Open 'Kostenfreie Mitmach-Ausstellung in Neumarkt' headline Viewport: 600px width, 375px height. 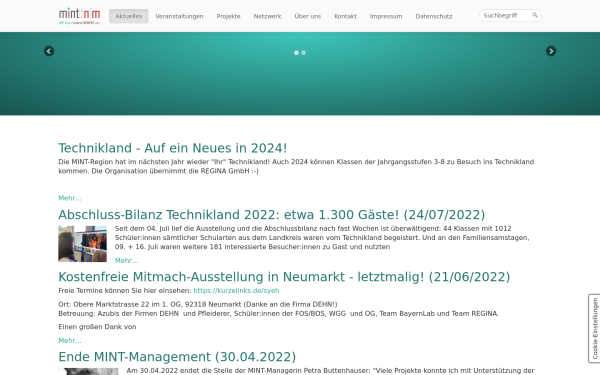(x=284, y=277)
